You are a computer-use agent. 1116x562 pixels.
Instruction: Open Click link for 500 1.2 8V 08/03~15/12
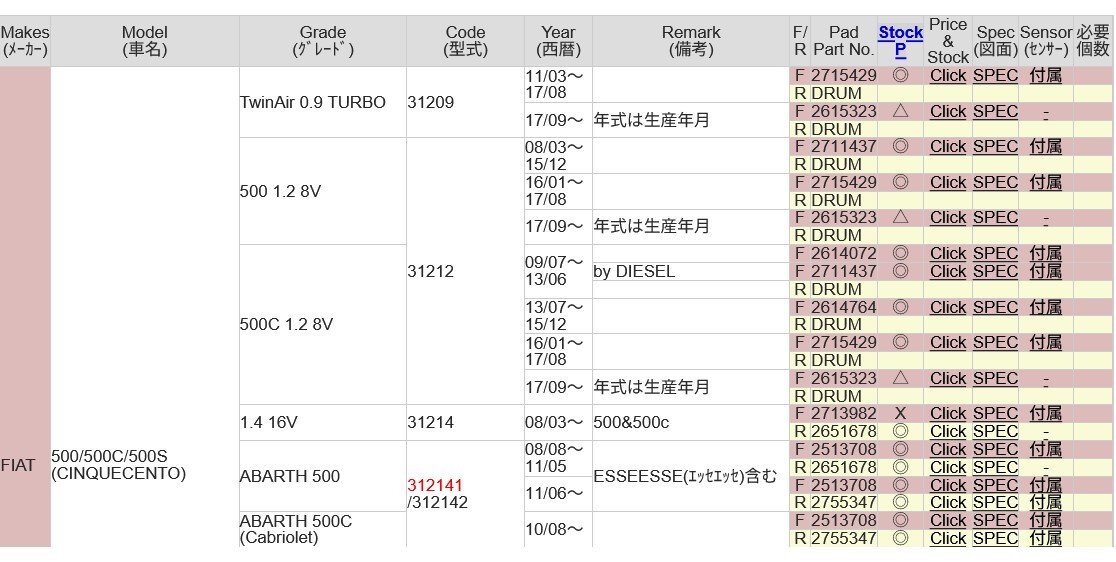point(948,147)
